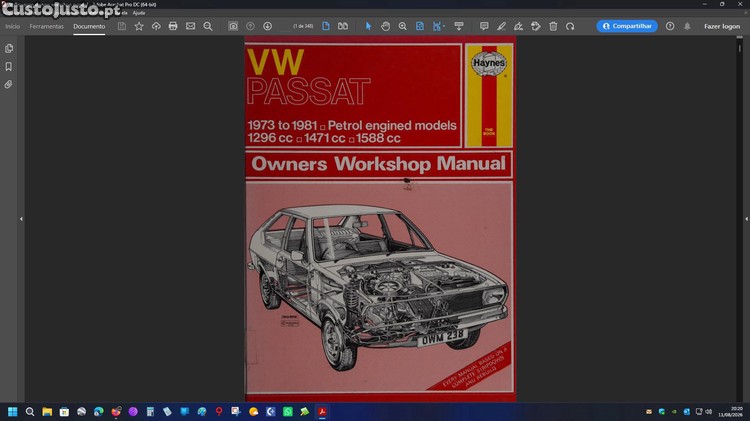The width and height of the screenshot is (750, 421).
Task: Upload the file to the cloud
Action: click(156, 26)
